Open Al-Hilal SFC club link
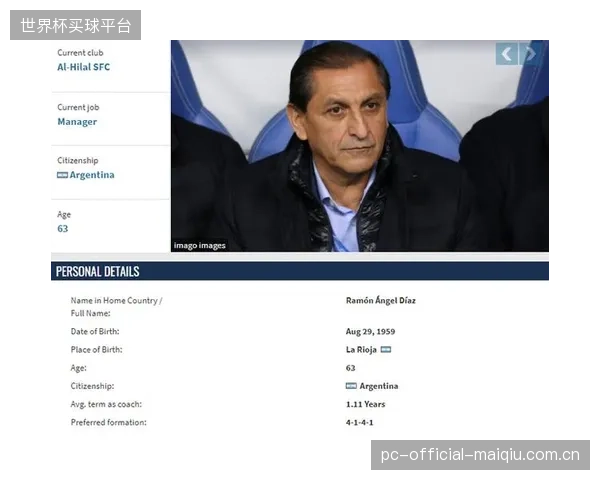Screen dimensions: 600x480 [83, 67]
